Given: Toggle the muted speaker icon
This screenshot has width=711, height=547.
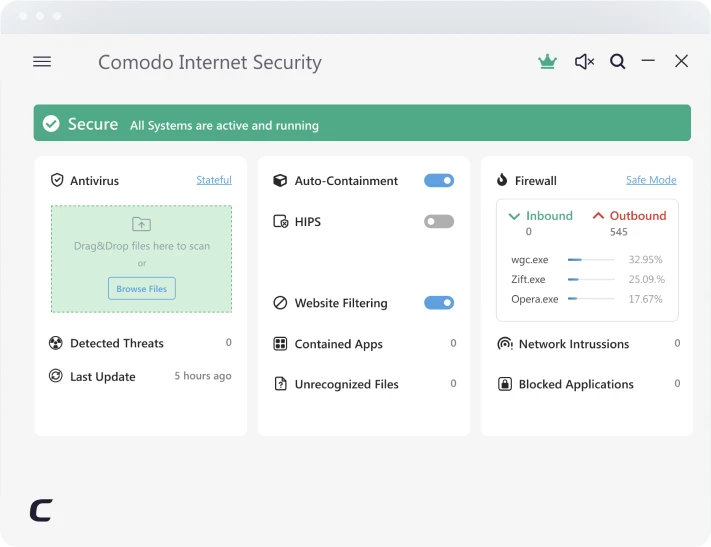Looking at the screenshot, I should coord(584,61).
